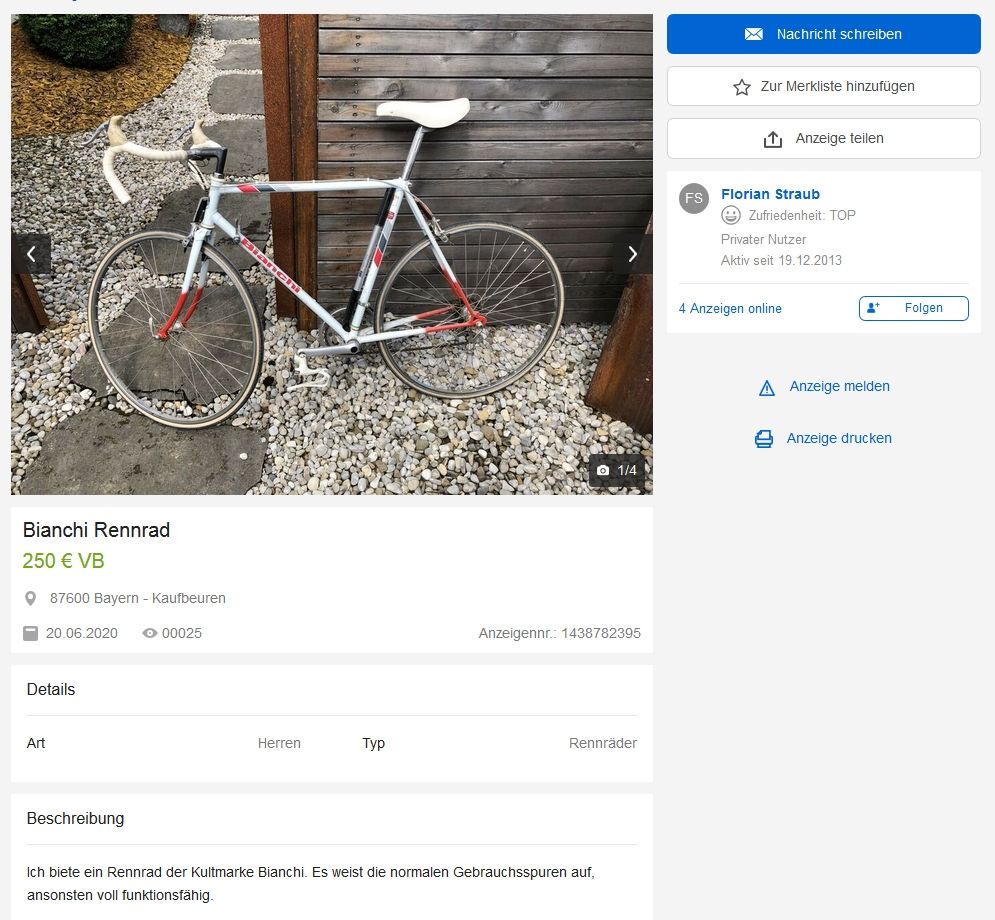Follow the seller with Folgen button
995x920 pixels.
click(913, 308)
